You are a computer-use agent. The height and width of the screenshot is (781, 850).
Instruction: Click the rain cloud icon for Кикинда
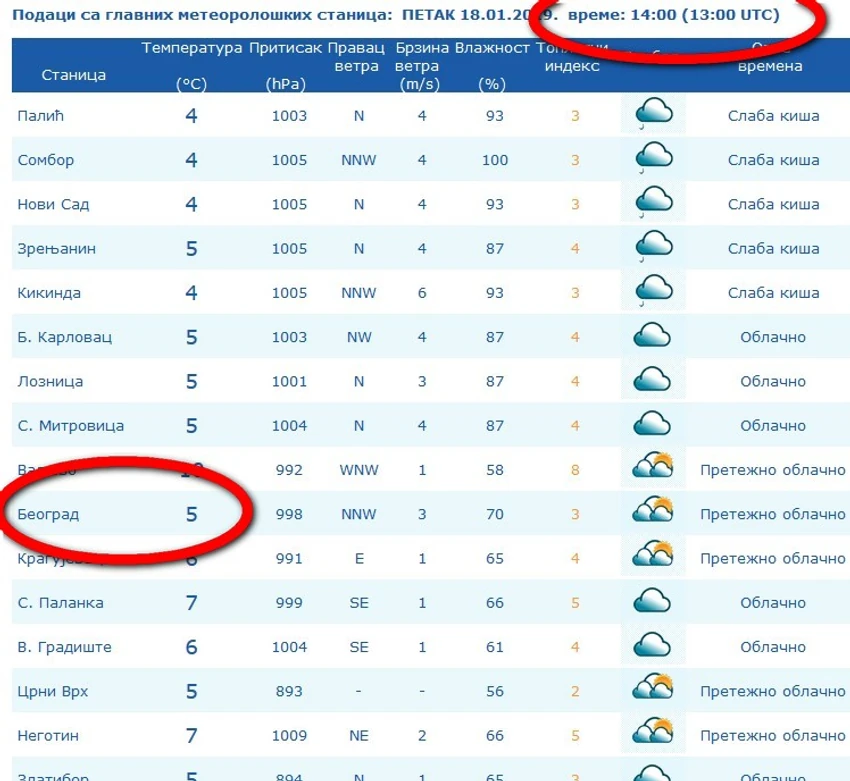pos(653,291)
